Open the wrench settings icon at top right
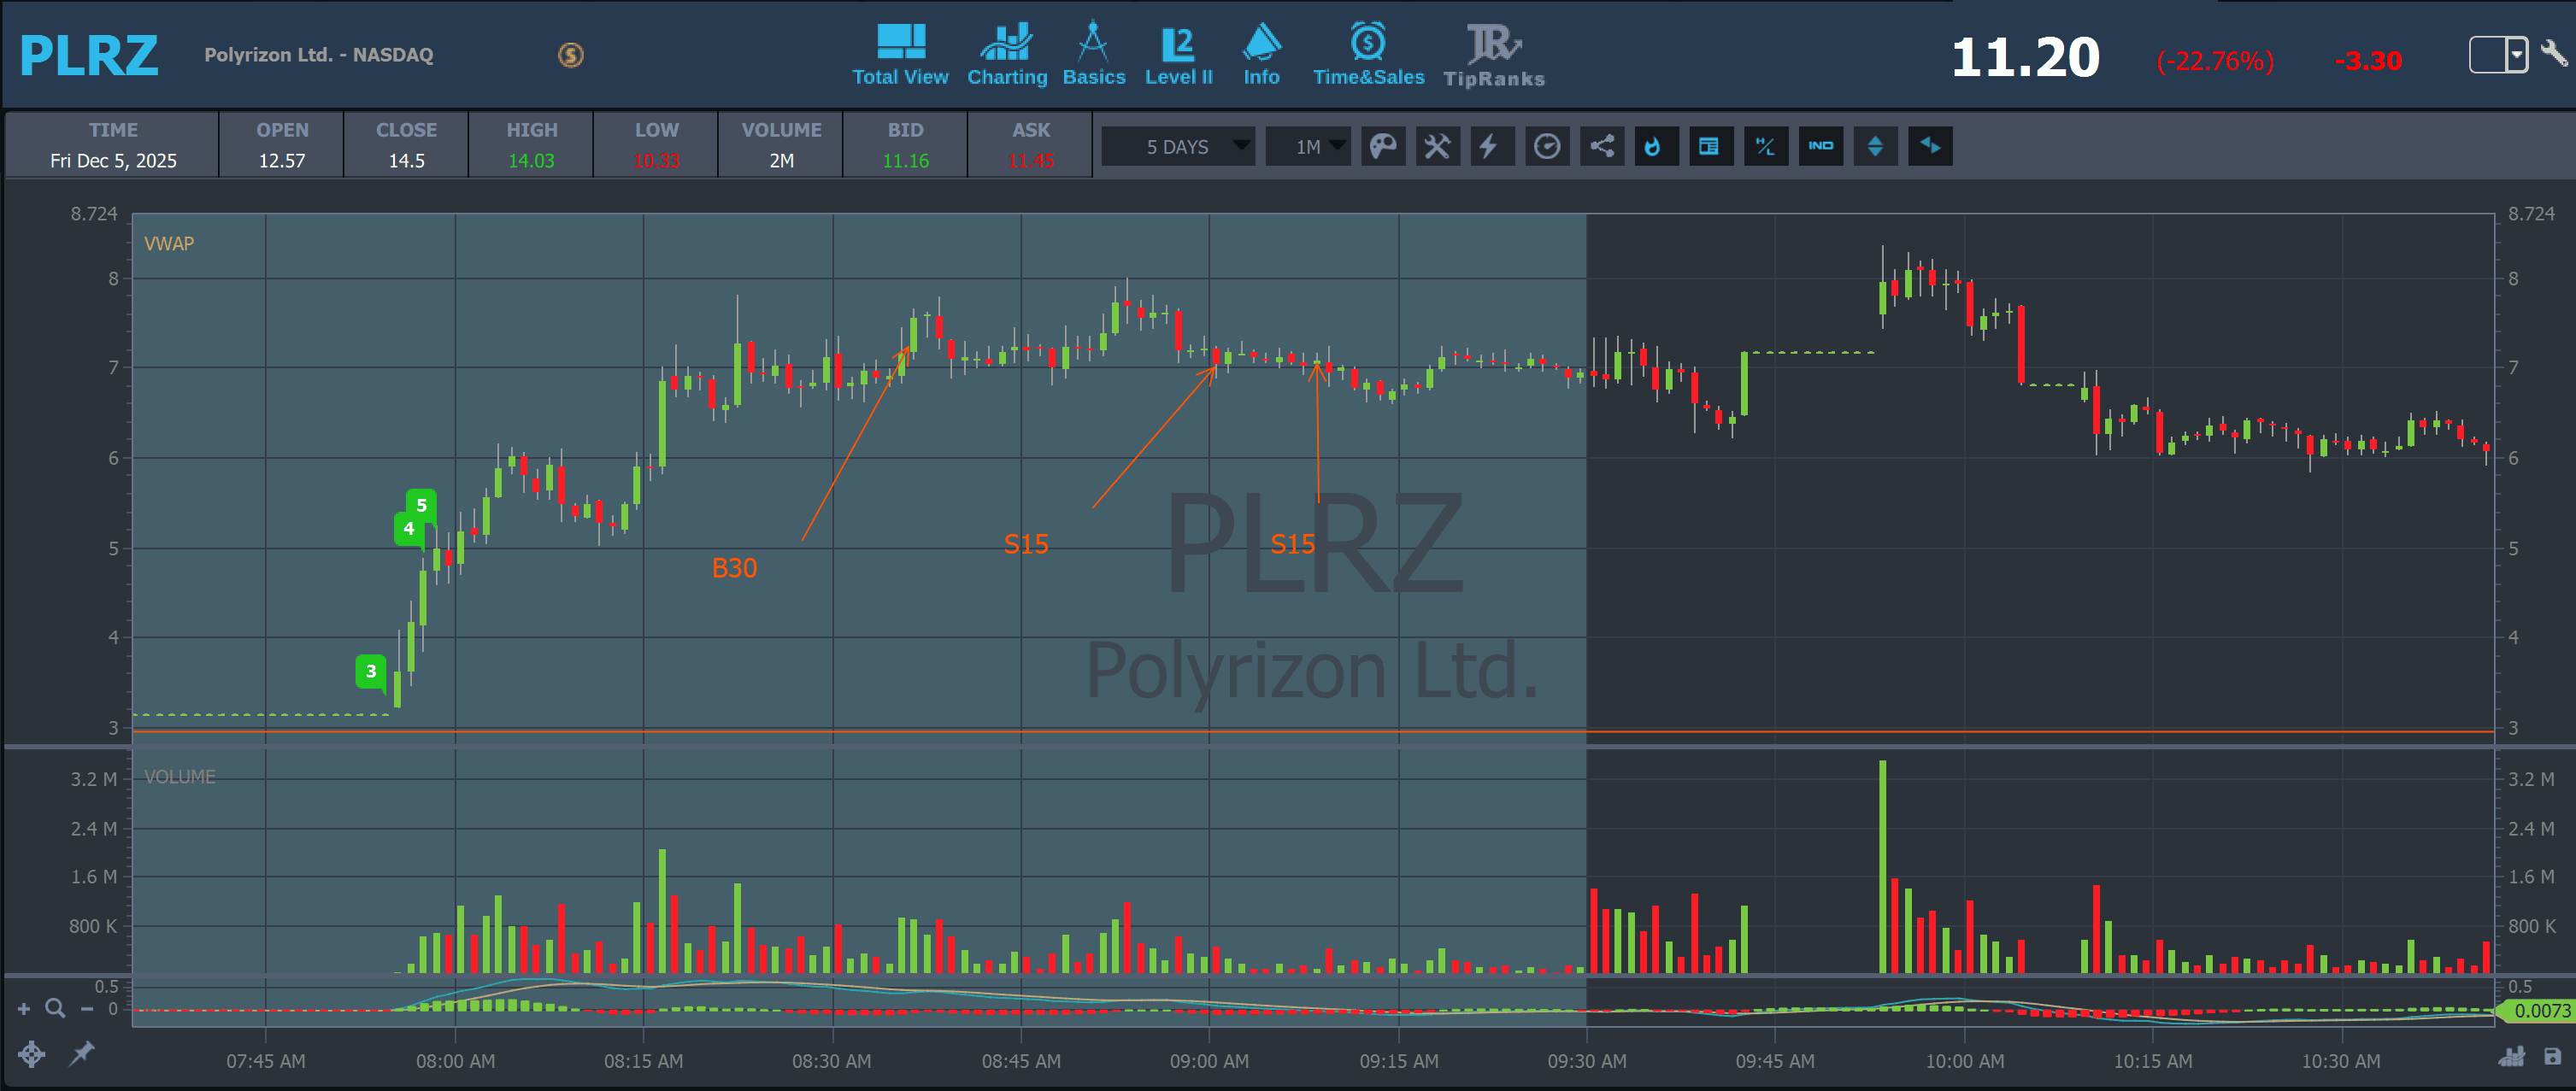This screenshot has height=1091, width=2576. point(2553,53)
